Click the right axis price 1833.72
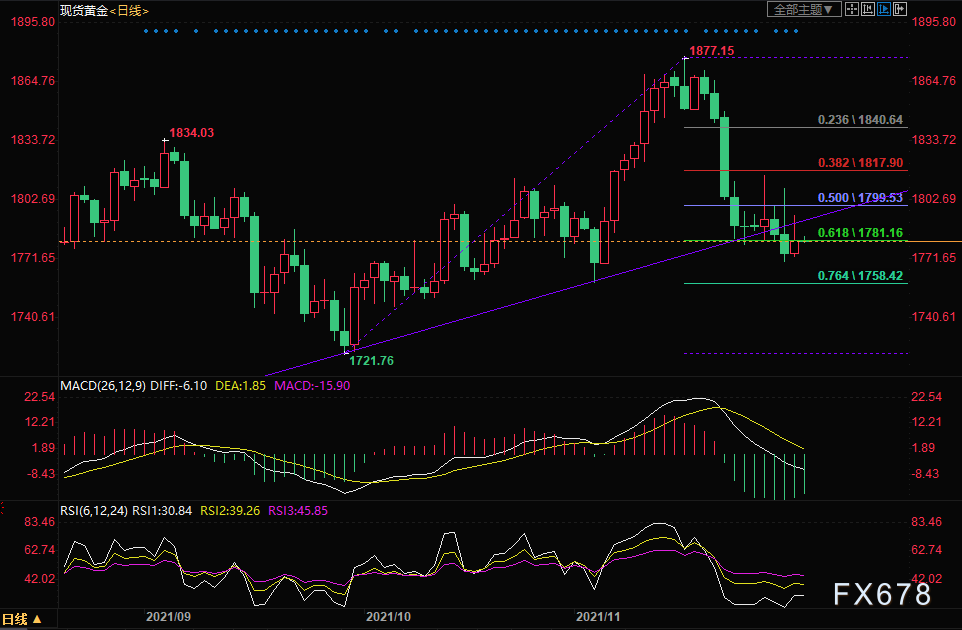Screen dimensions: 962x630 934,140
